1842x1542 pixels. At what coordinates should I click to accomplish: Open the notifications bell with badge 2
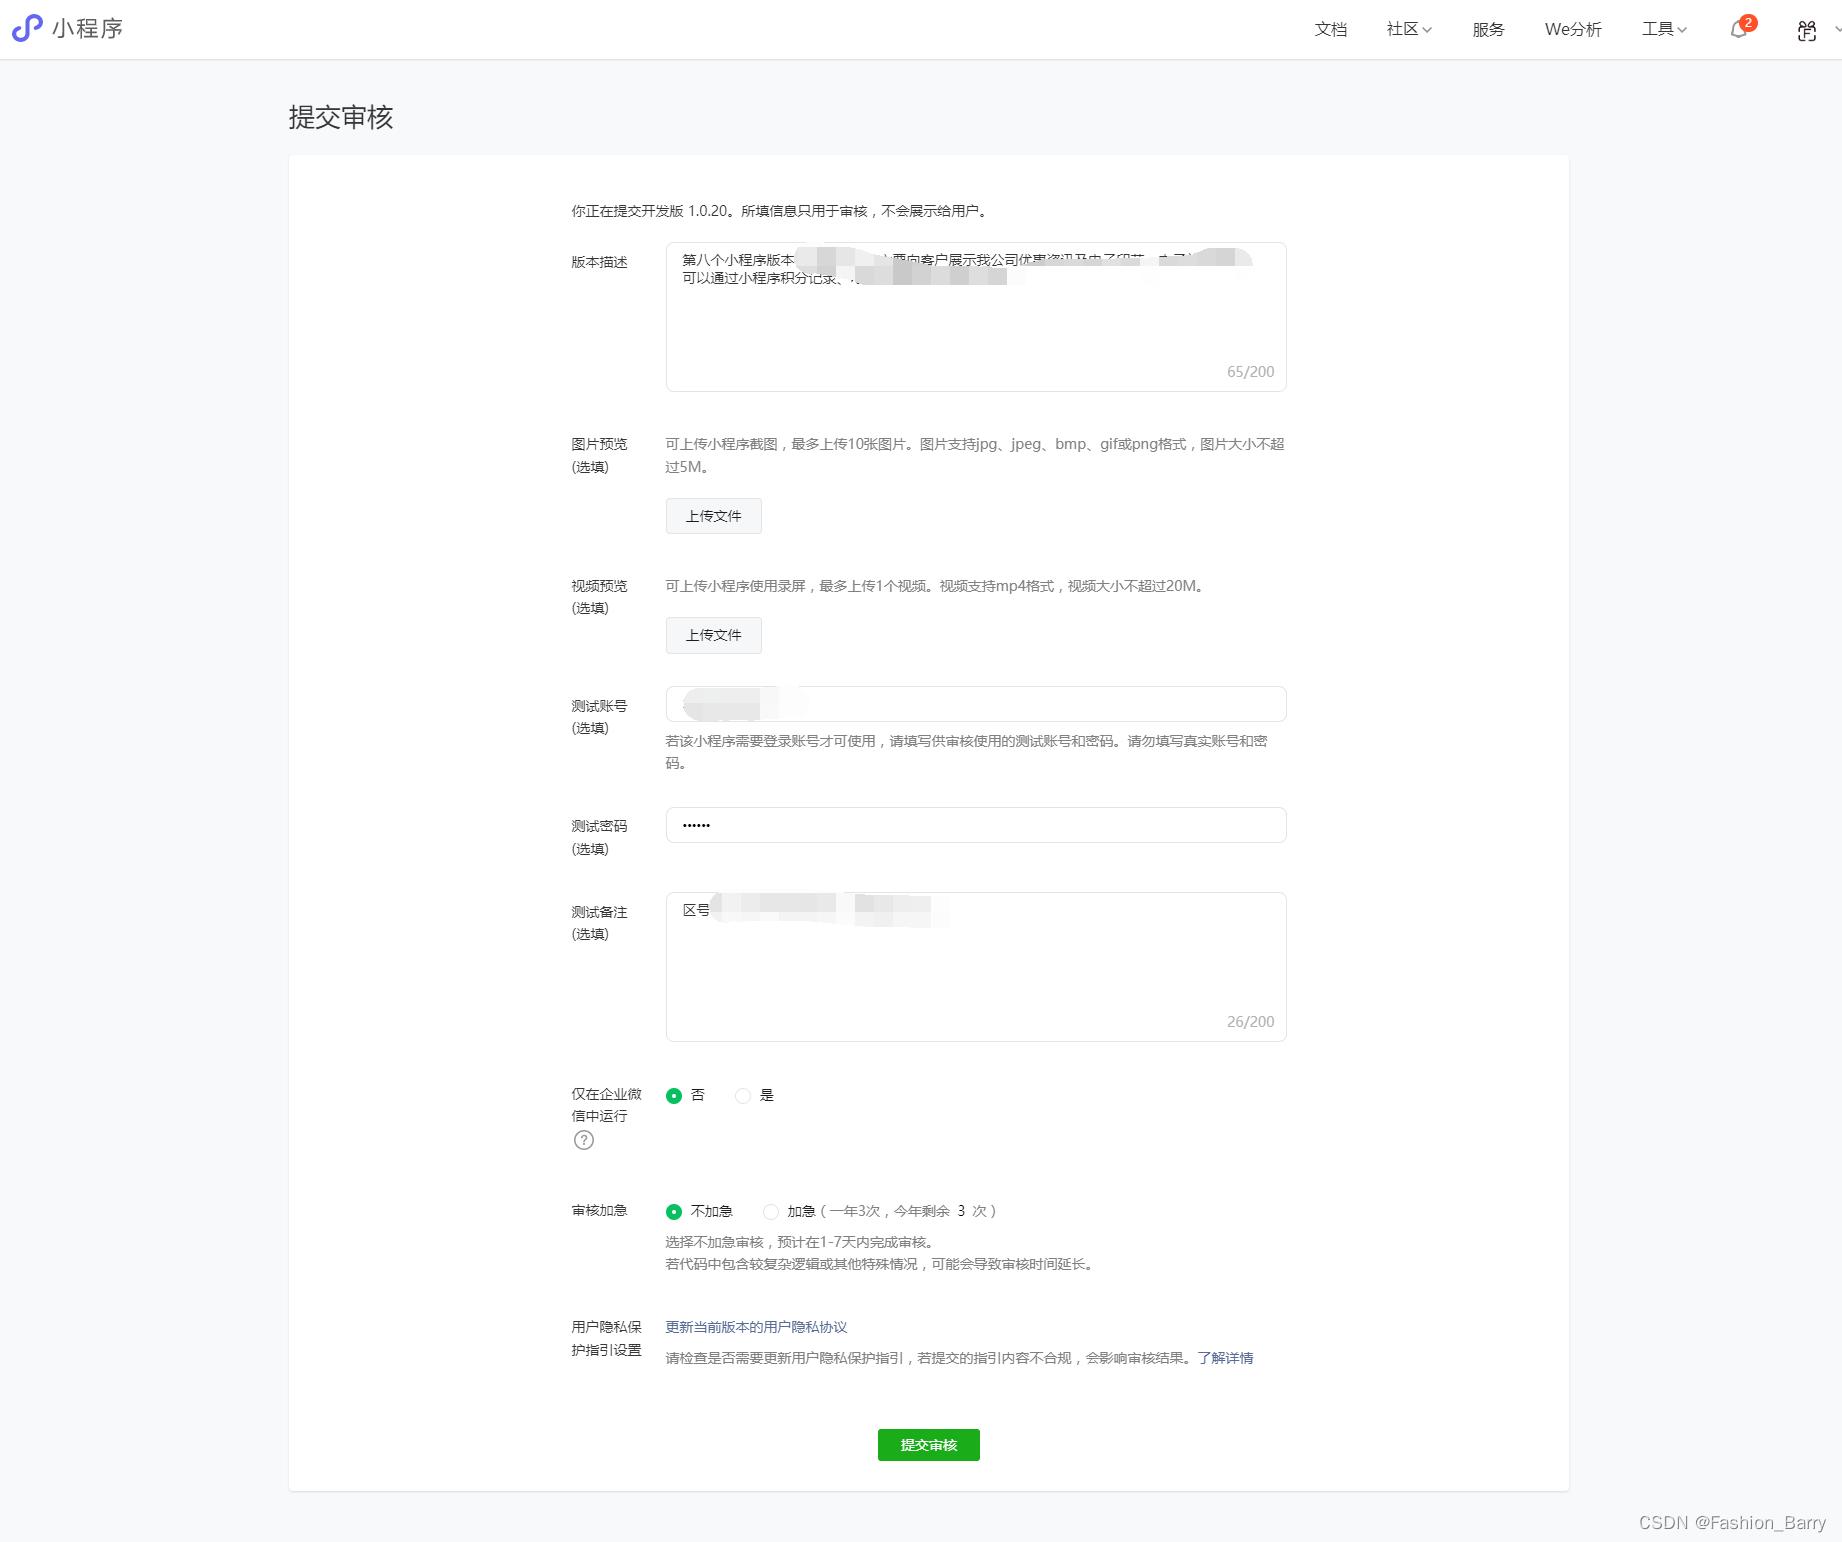(x=1738, y=29)
